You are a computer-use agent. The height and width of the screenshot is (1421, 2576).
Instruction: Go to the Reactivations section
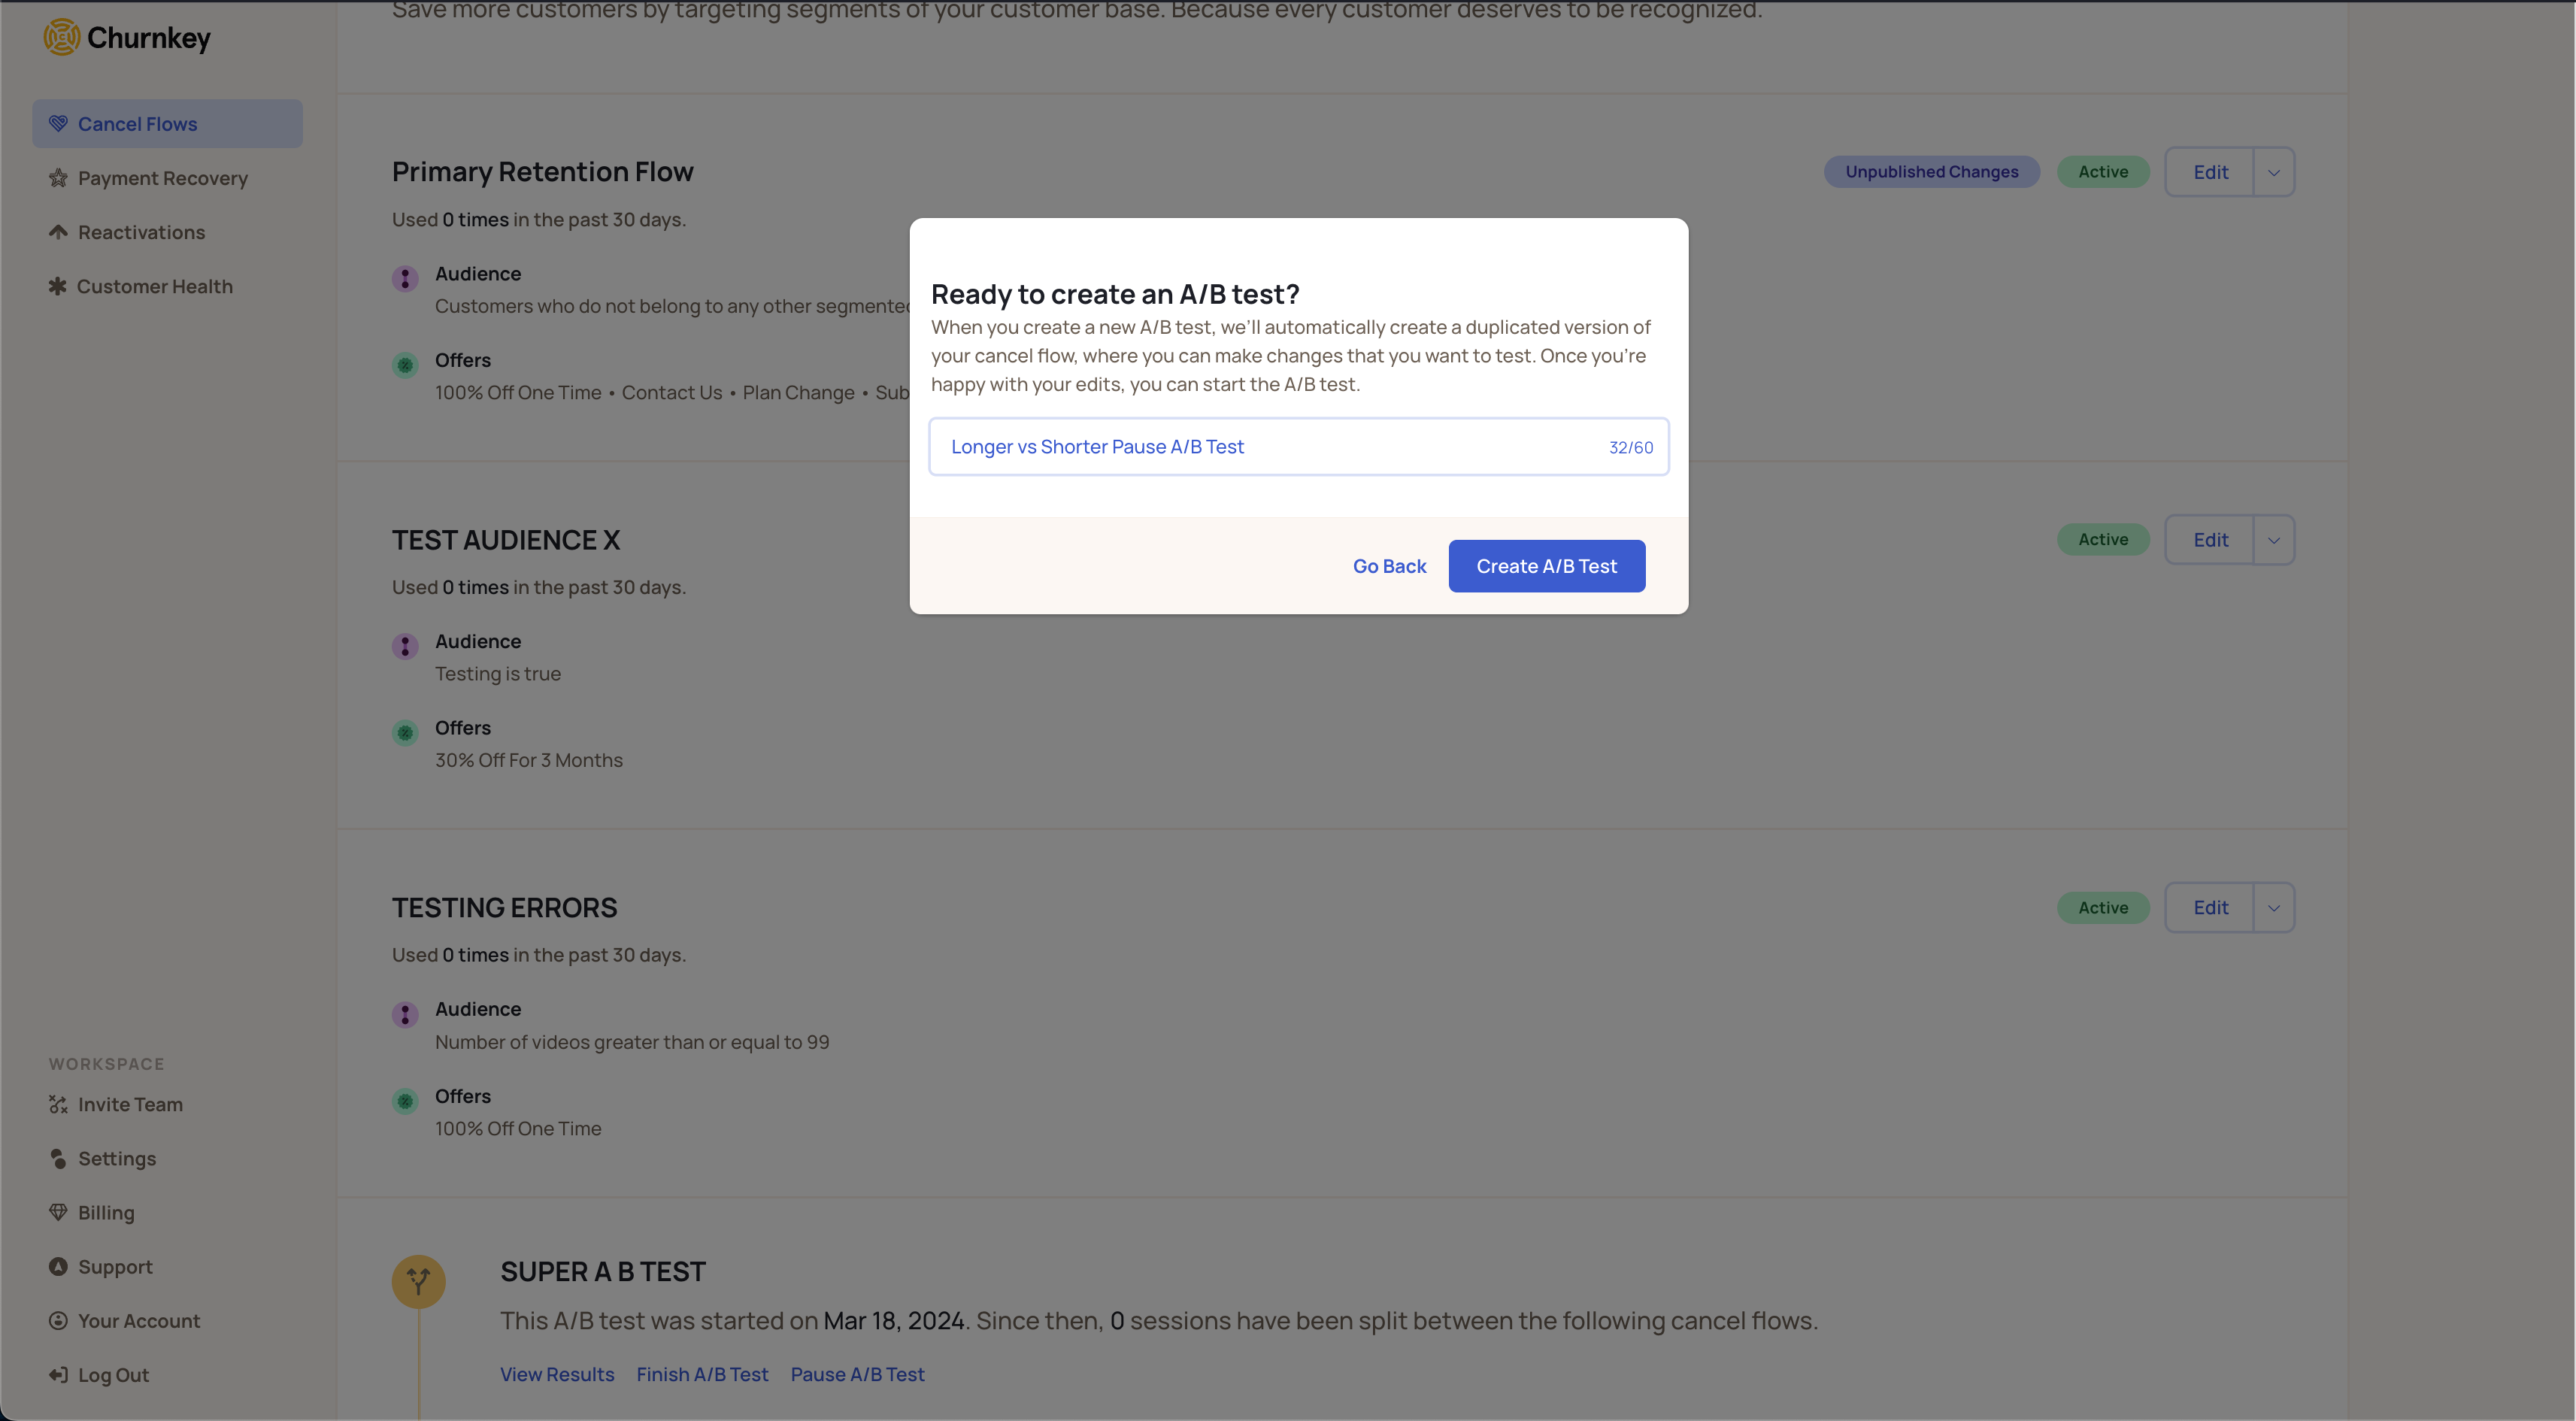pyautogui.click(x=141, y=232)
